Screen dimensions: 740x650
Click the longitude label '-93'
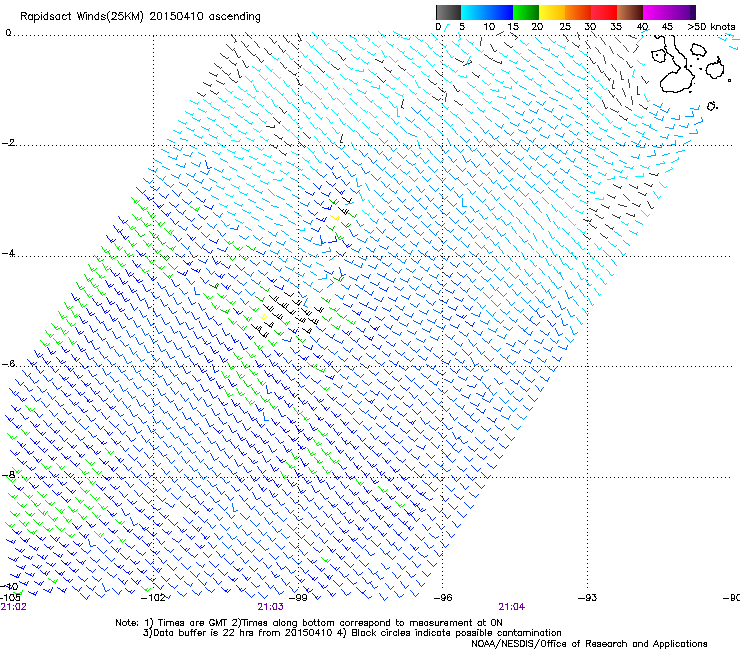(587, 598)
